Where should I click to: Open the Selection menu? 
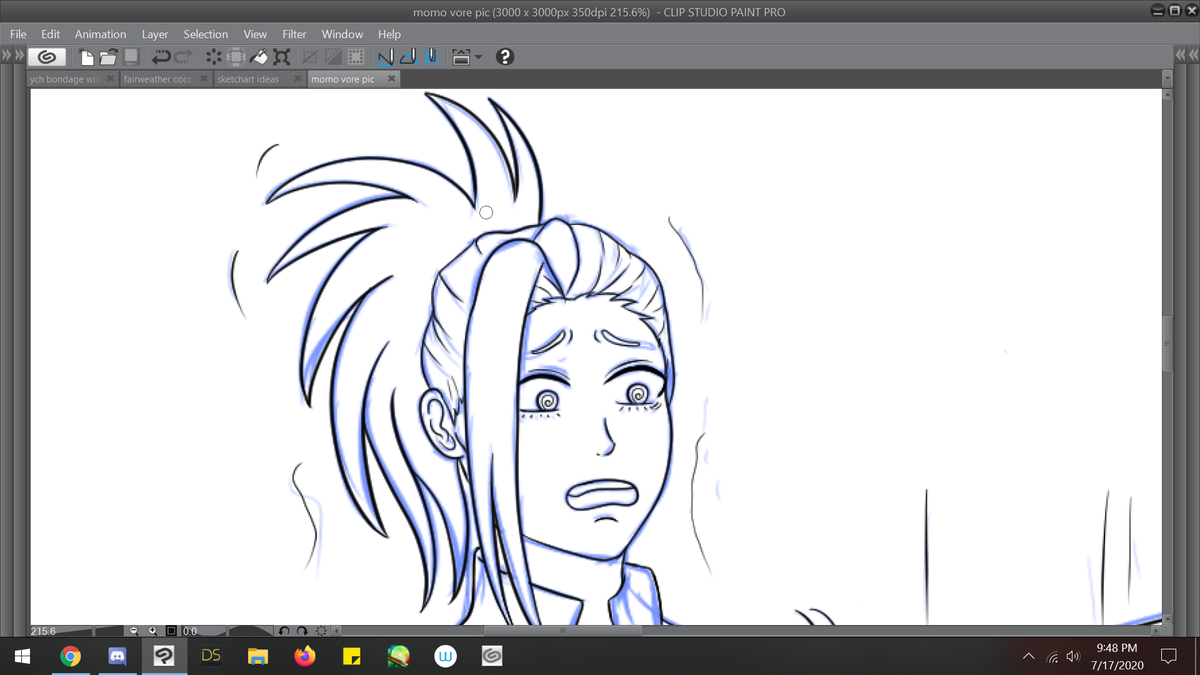click(x=206, y=34)
